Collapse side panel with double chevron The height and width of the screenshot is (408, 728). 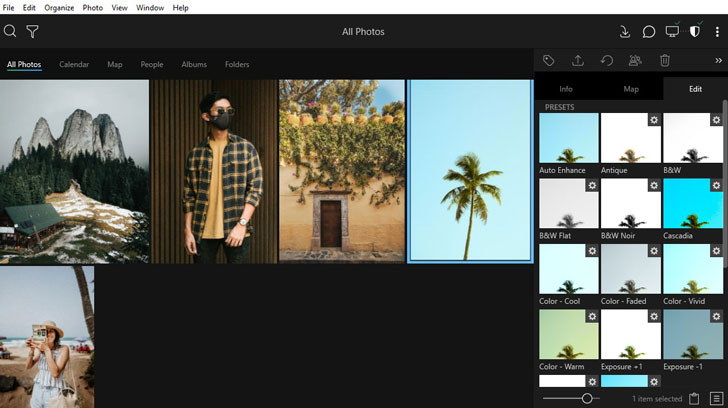718,61
